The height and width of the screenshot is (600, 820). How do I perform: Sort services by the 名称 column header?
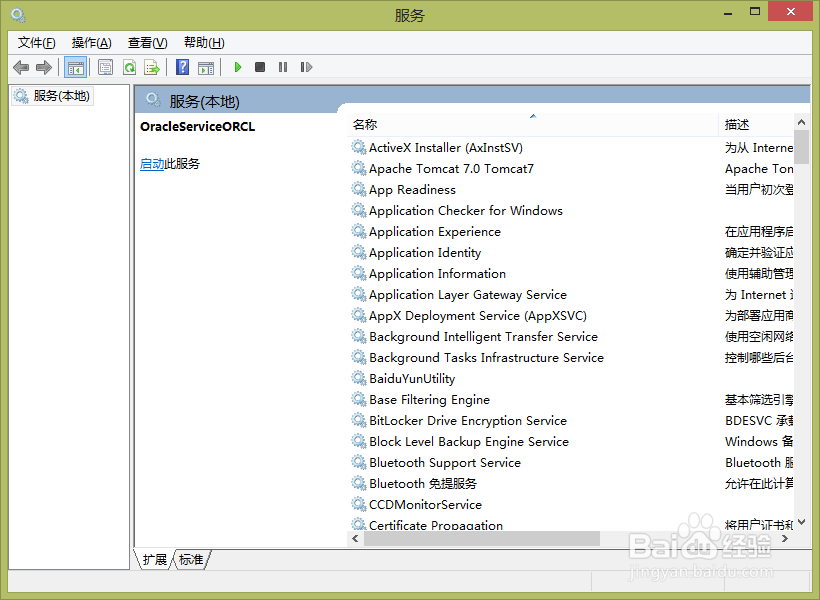coord(365,123)
